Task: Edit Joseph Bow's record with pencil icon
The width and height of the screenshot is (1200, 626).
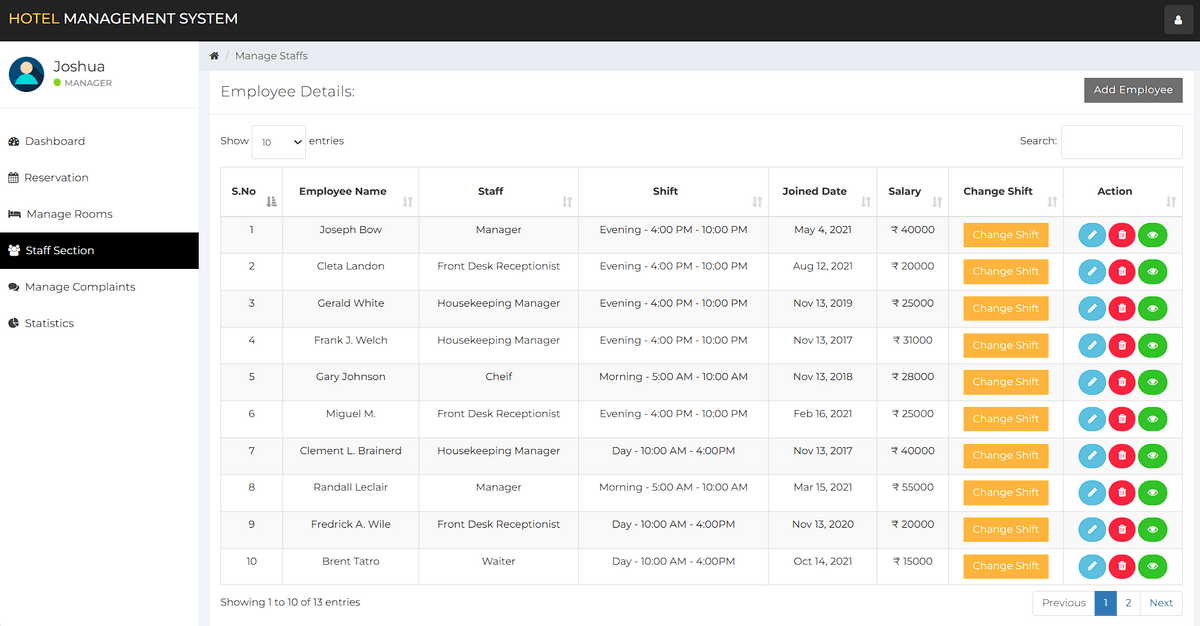Action: 1092,235
